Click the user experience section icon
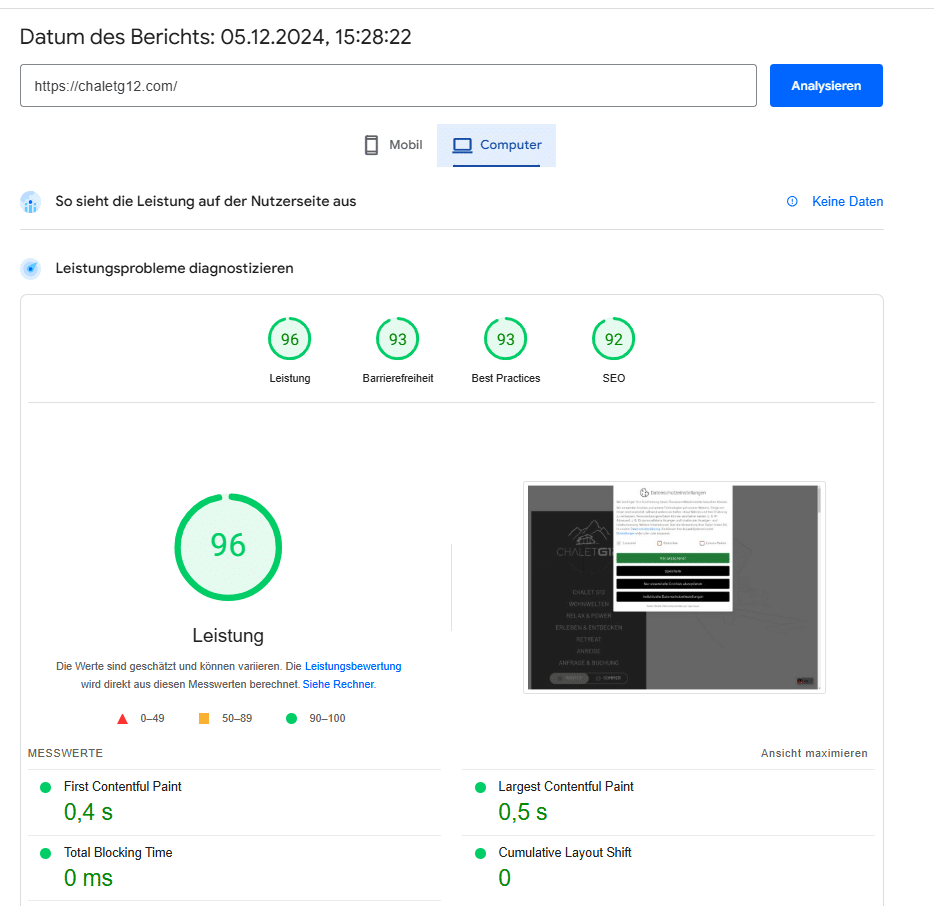Image resolution: width=934 pixels, height=906 pixels. click(x=30, y=202)
